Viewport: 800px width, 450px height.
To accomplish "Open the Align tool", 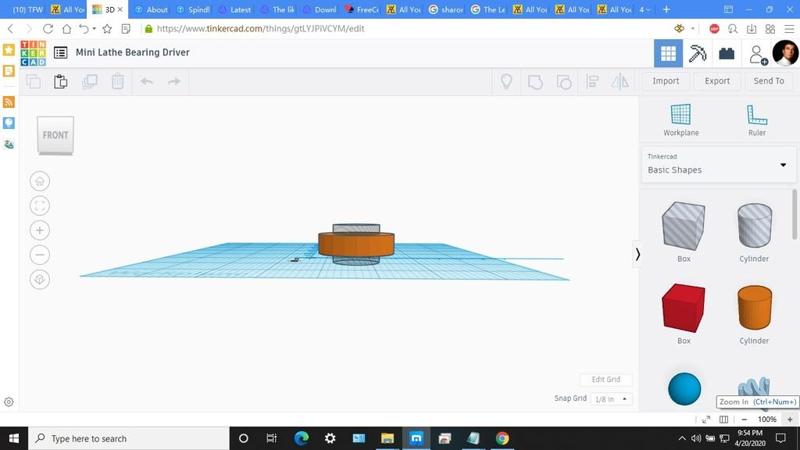I will pos(592,82).
